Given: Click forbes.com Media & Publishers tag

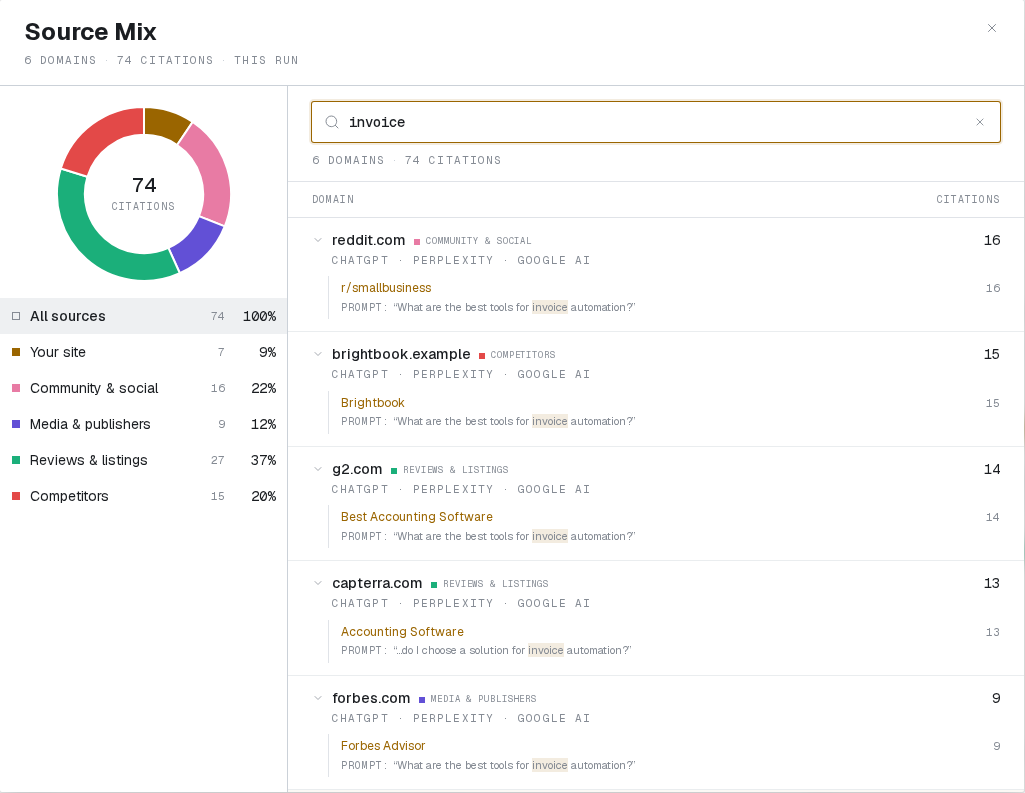Looking at the screenshot, I should 478,698.
